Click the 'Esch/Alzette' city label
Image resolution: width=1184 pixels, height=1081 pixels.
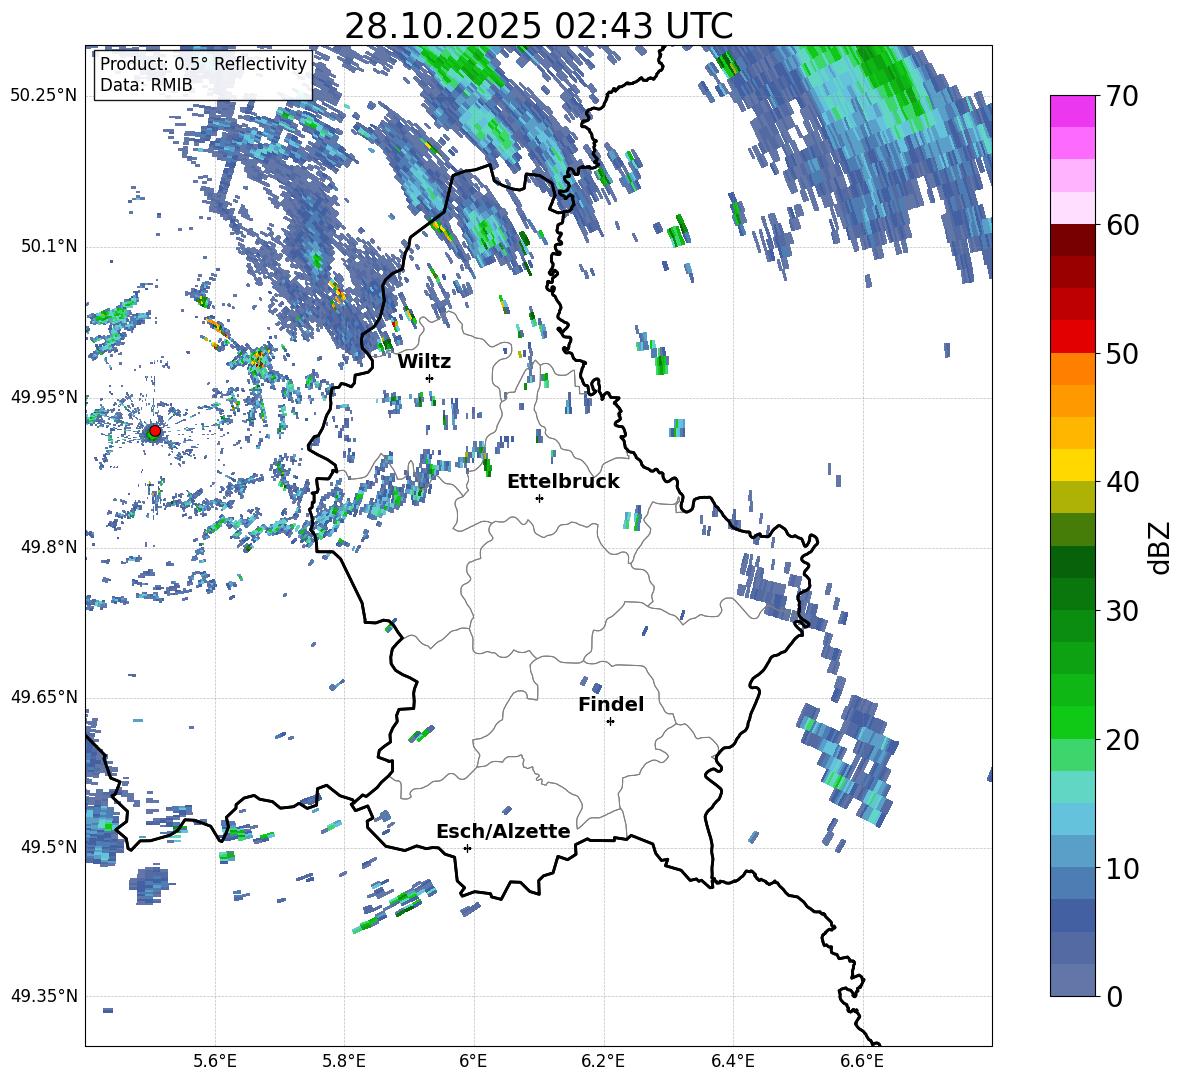pyautogui.click(x=503, y=831)
